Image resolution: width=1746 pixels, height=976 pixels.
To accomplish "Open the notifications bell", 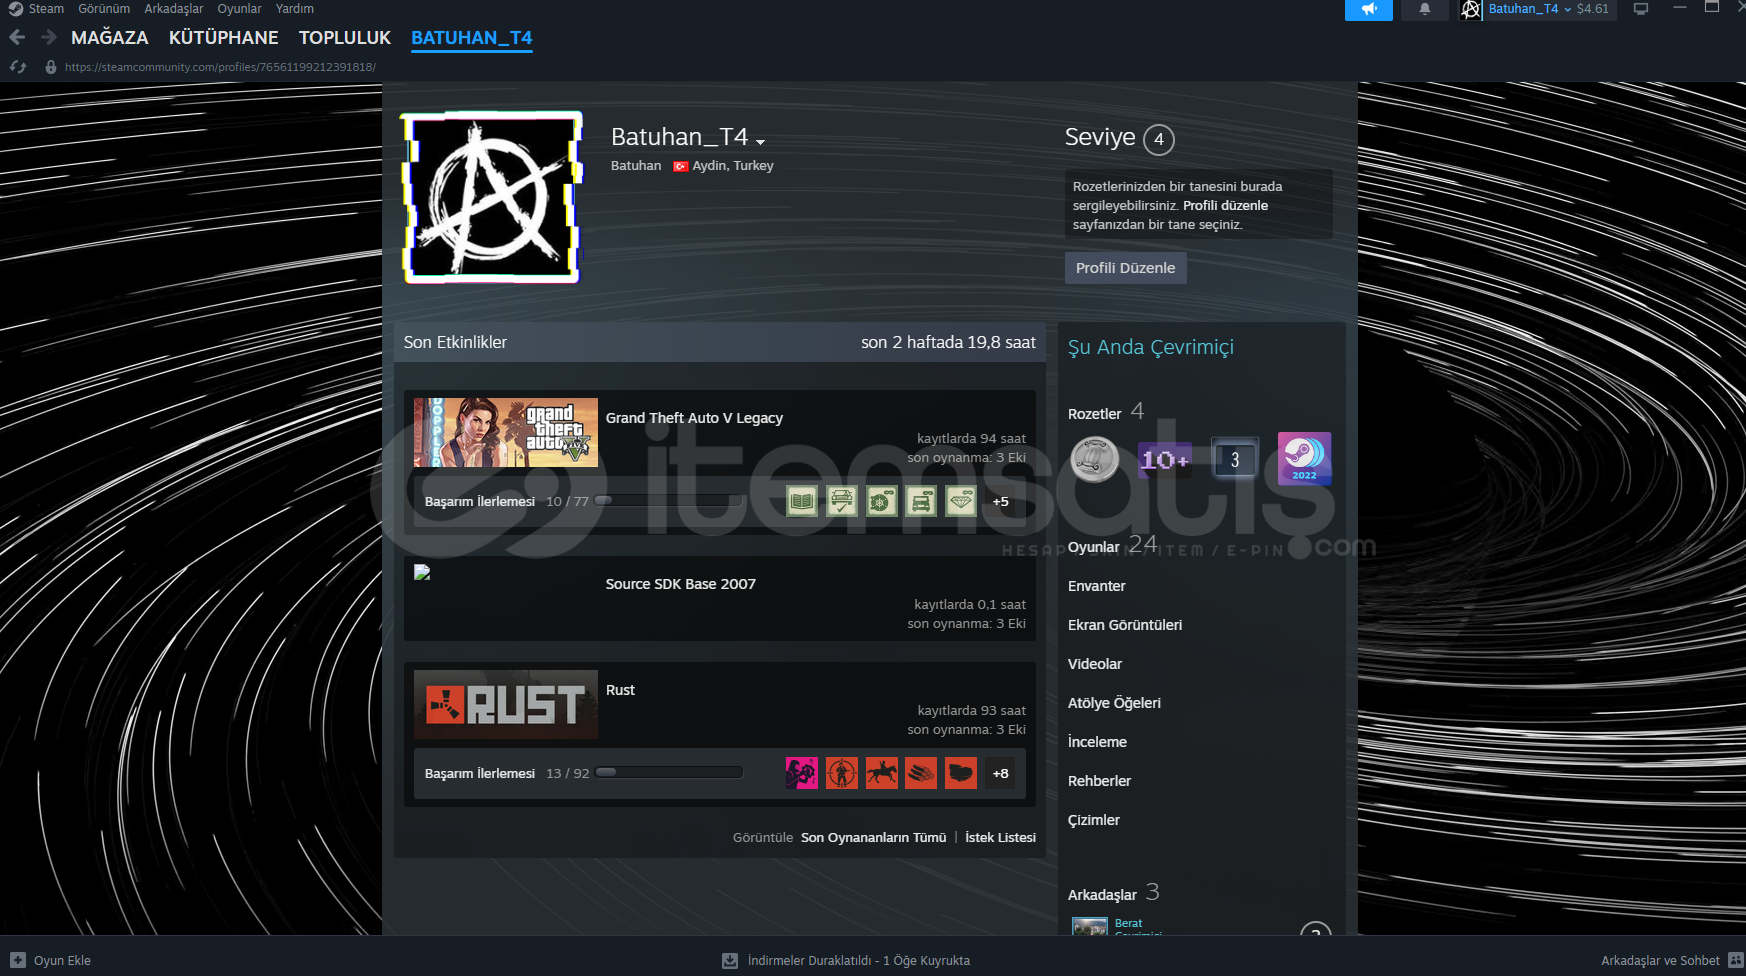I will point(1425,9).
